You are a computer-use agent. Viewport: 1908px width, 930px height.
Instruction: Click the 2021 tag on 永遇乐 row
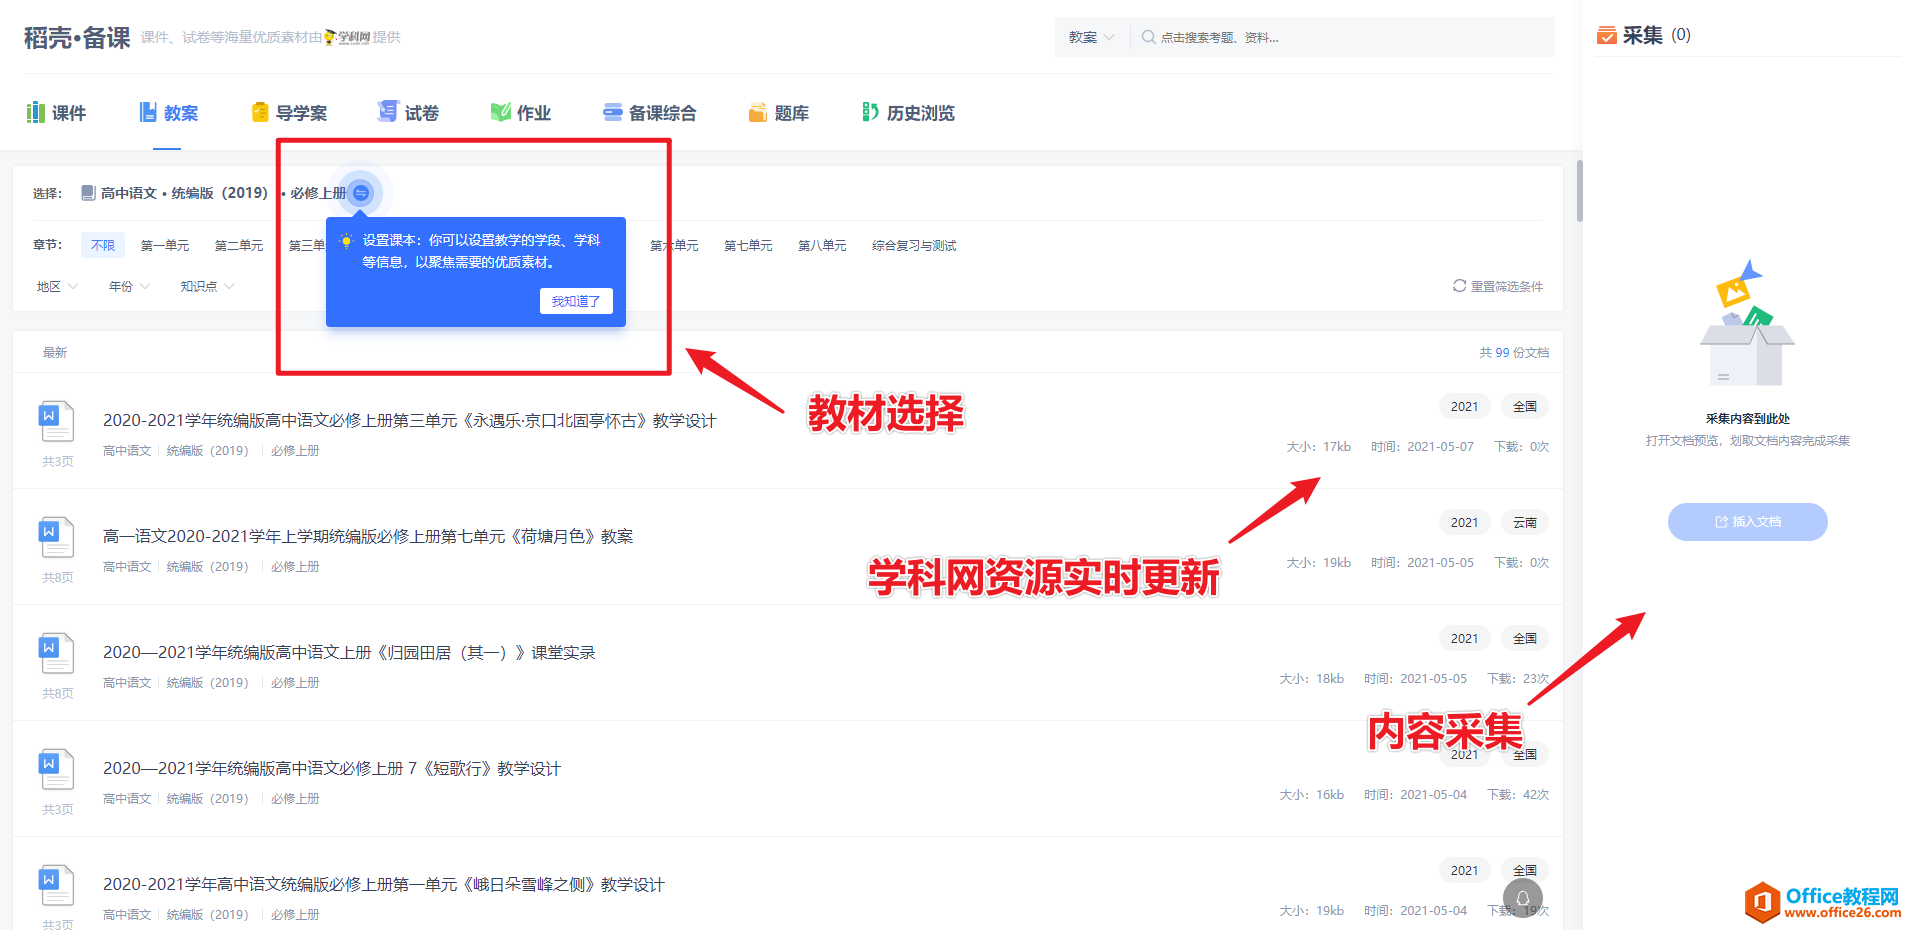pyautogui.click(x=1465, y=406)
